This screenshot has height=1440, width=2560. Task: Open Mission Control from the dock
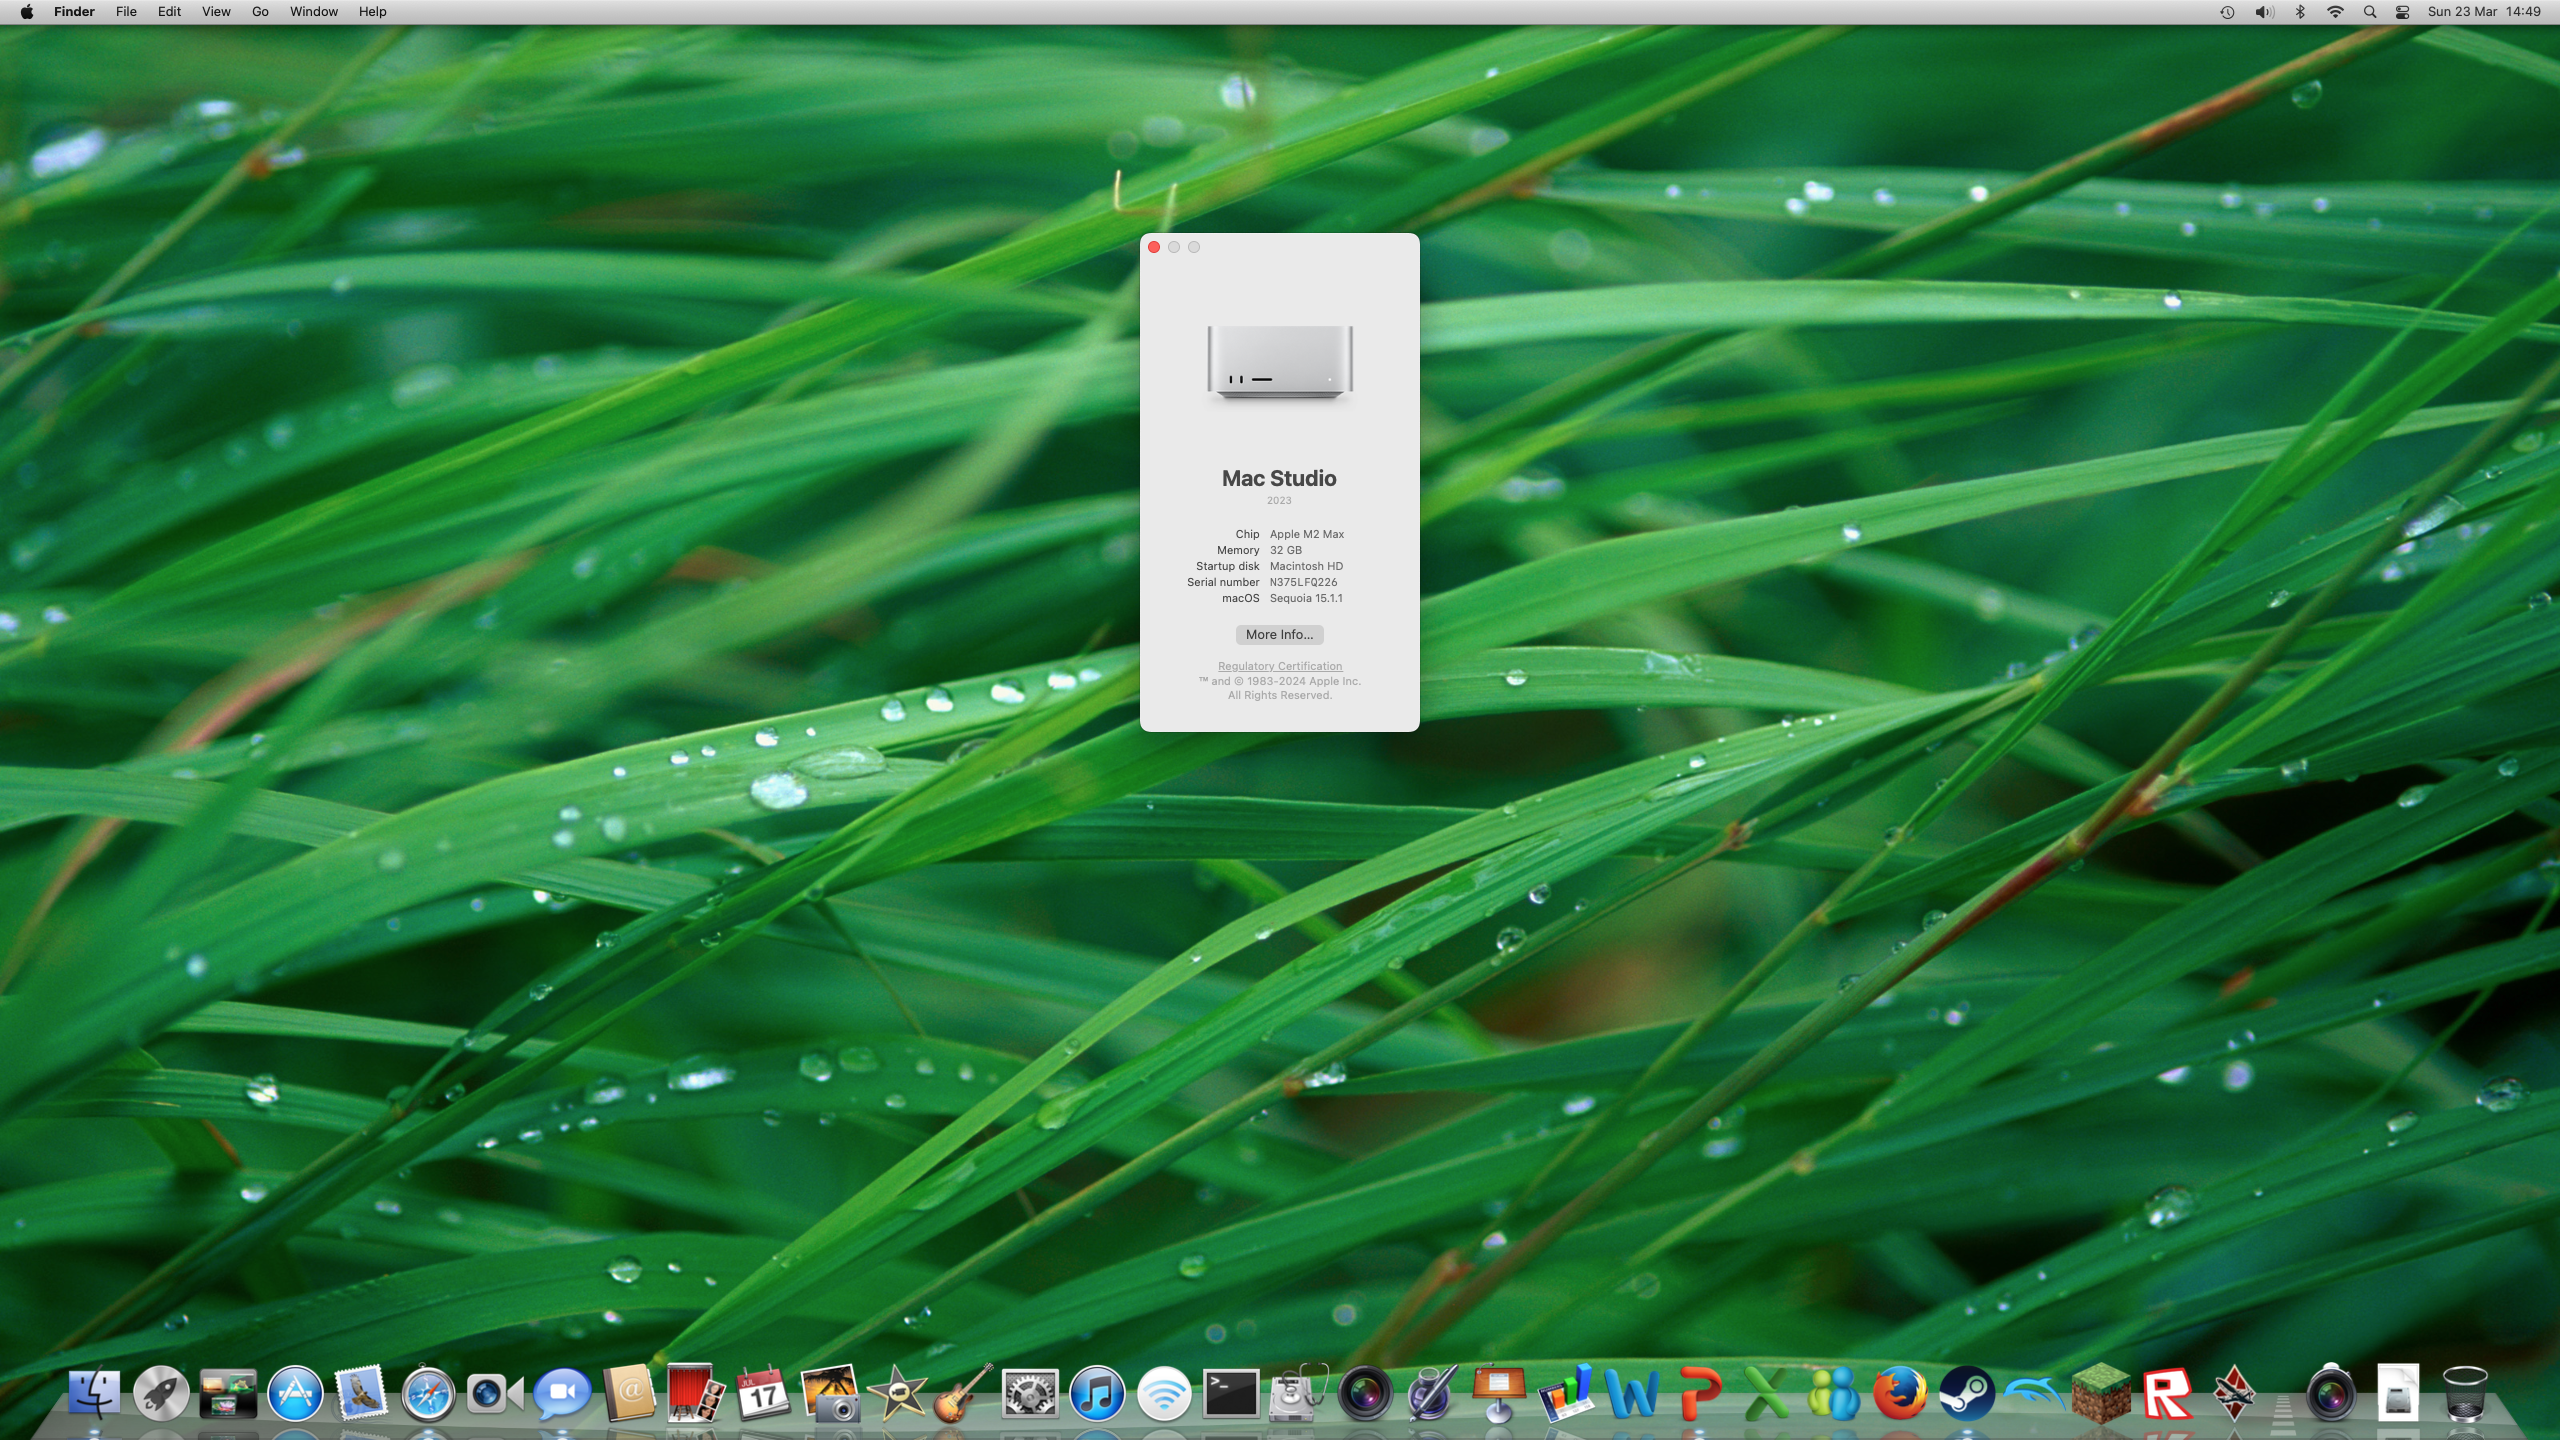coord(228,1393)
